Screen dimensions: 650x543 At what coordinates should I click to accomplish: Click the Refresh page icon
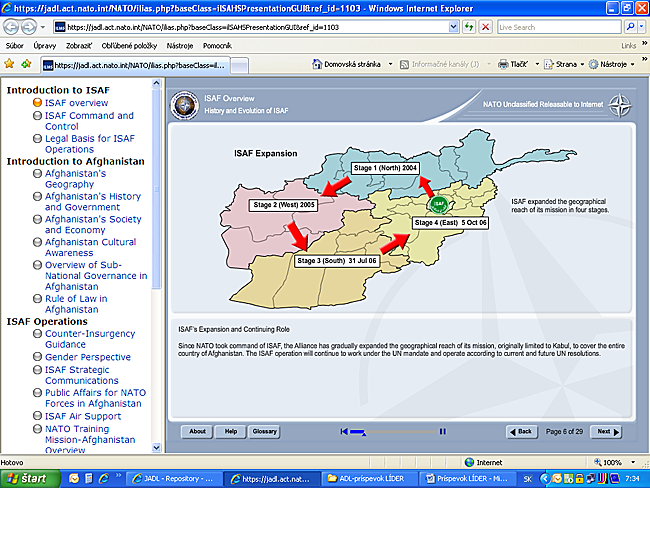coord(469,27)
